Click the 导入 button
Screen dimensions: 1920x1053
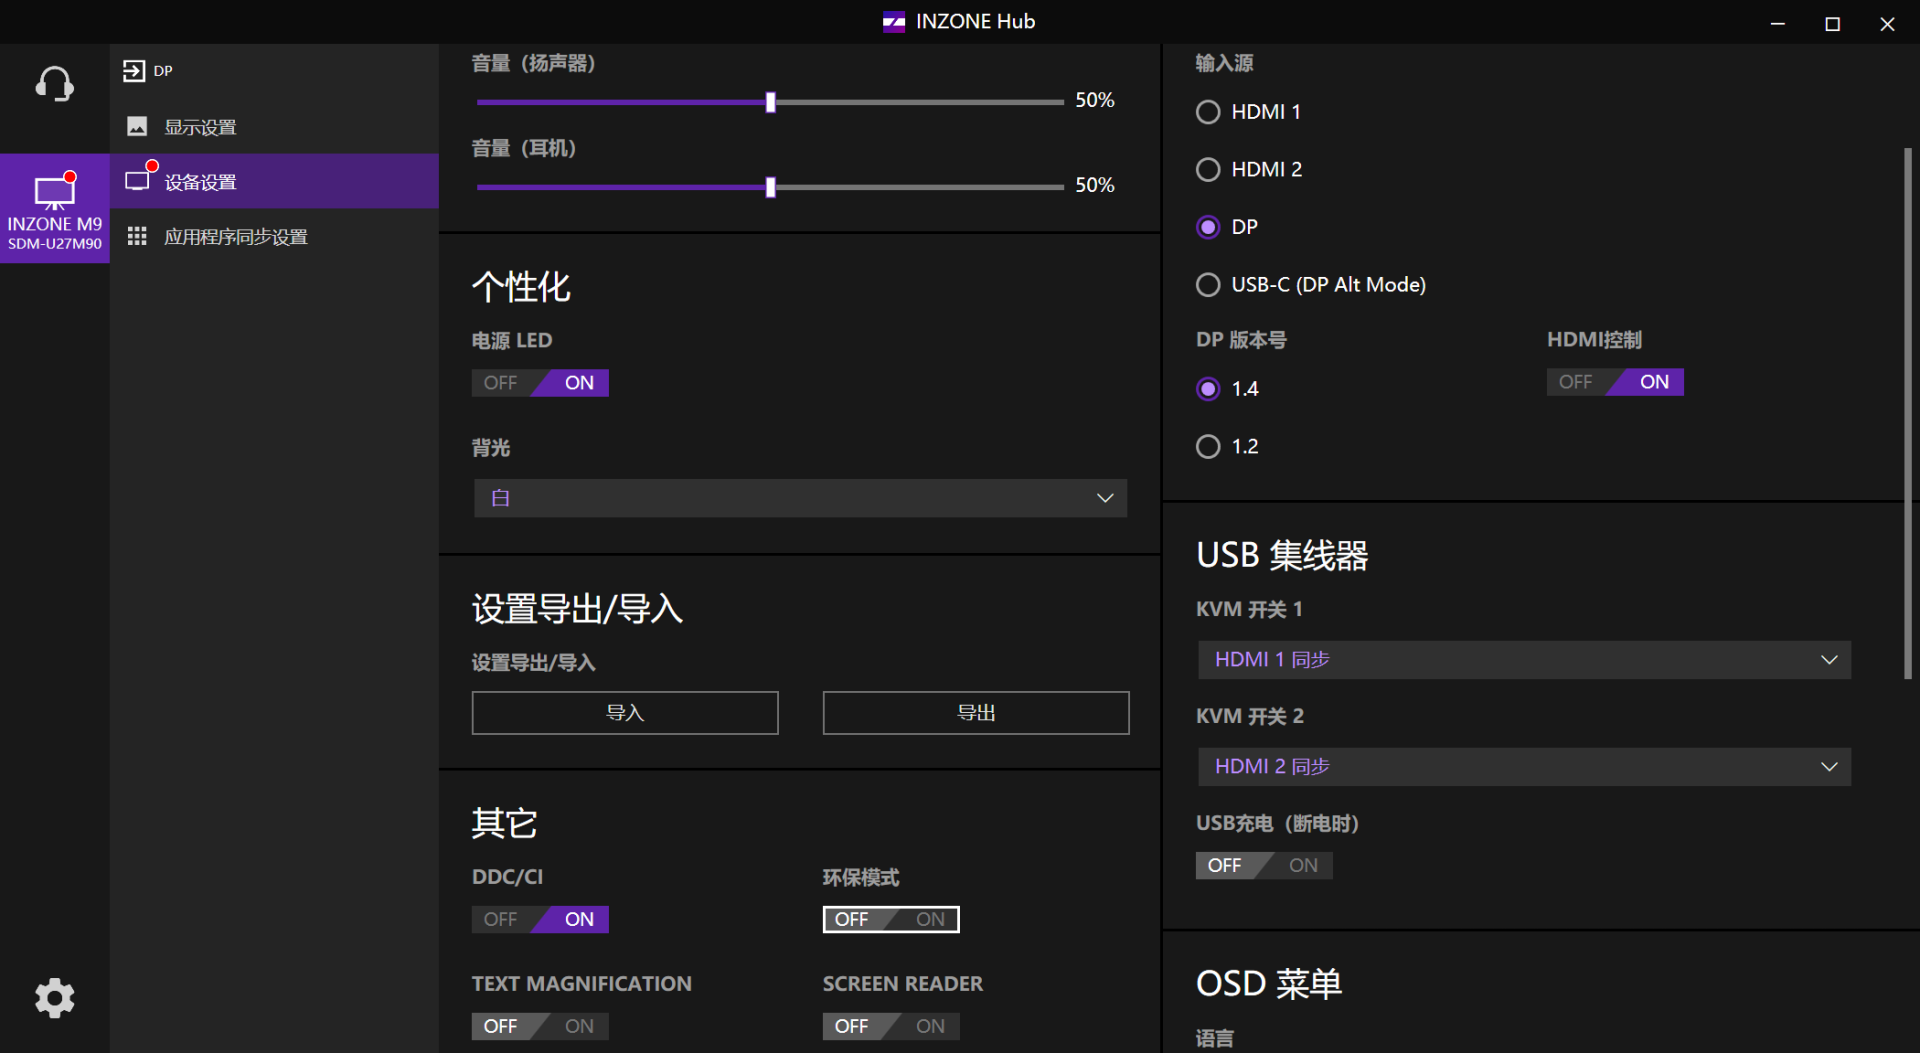click(x=624, y=712)
